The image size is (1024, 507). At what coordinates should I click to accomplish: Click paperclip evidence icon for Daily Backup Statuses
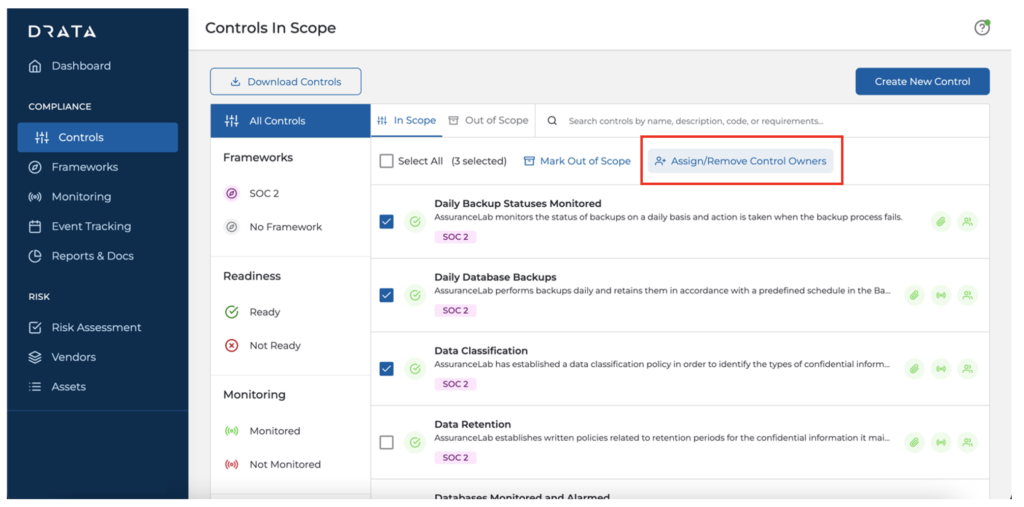click(x=940, y=222)
